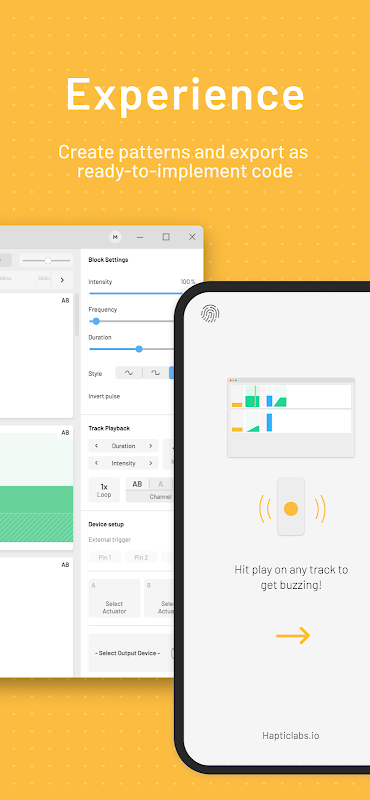The width and height of the screenshot is (370, 800).
Task: Choose the A channel option
Action: (x=160, y=484)
